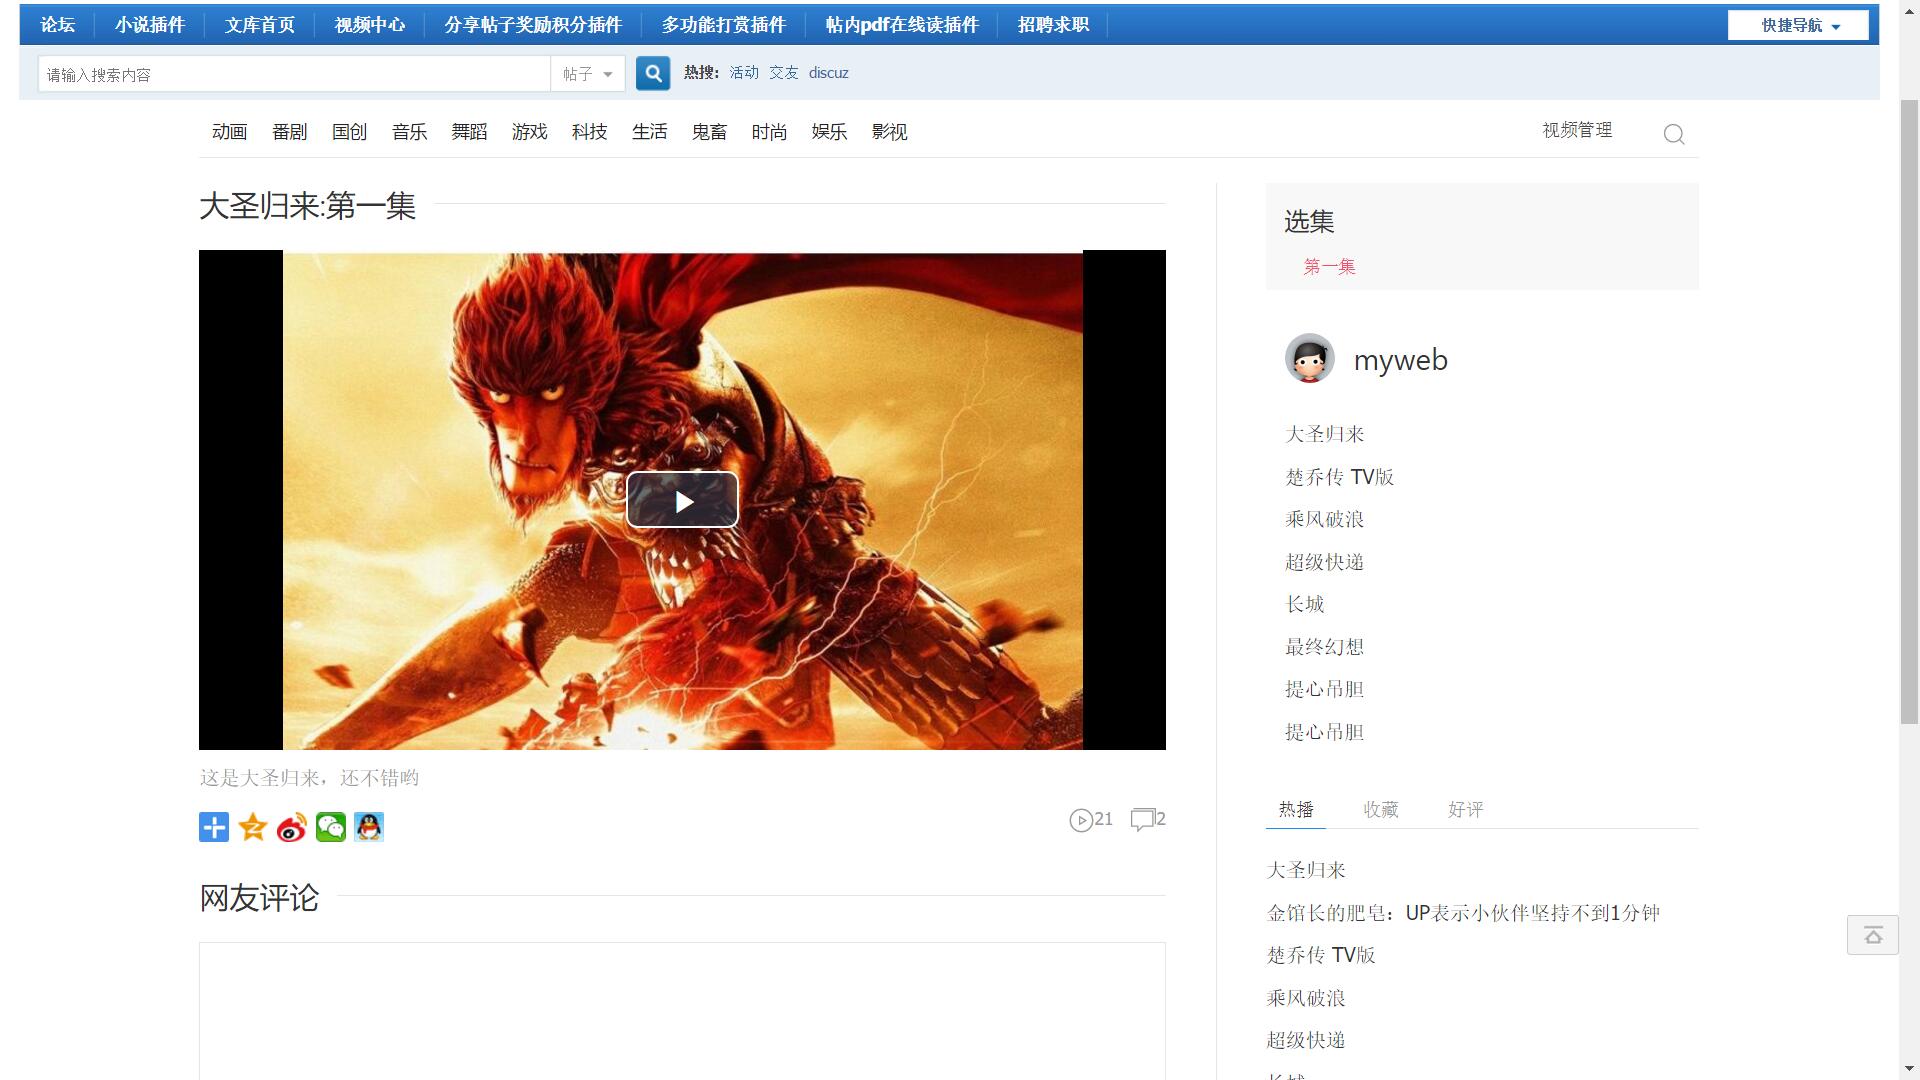Select the 生活 category
1920x1080 pixels.
click(x=650, y=132)
